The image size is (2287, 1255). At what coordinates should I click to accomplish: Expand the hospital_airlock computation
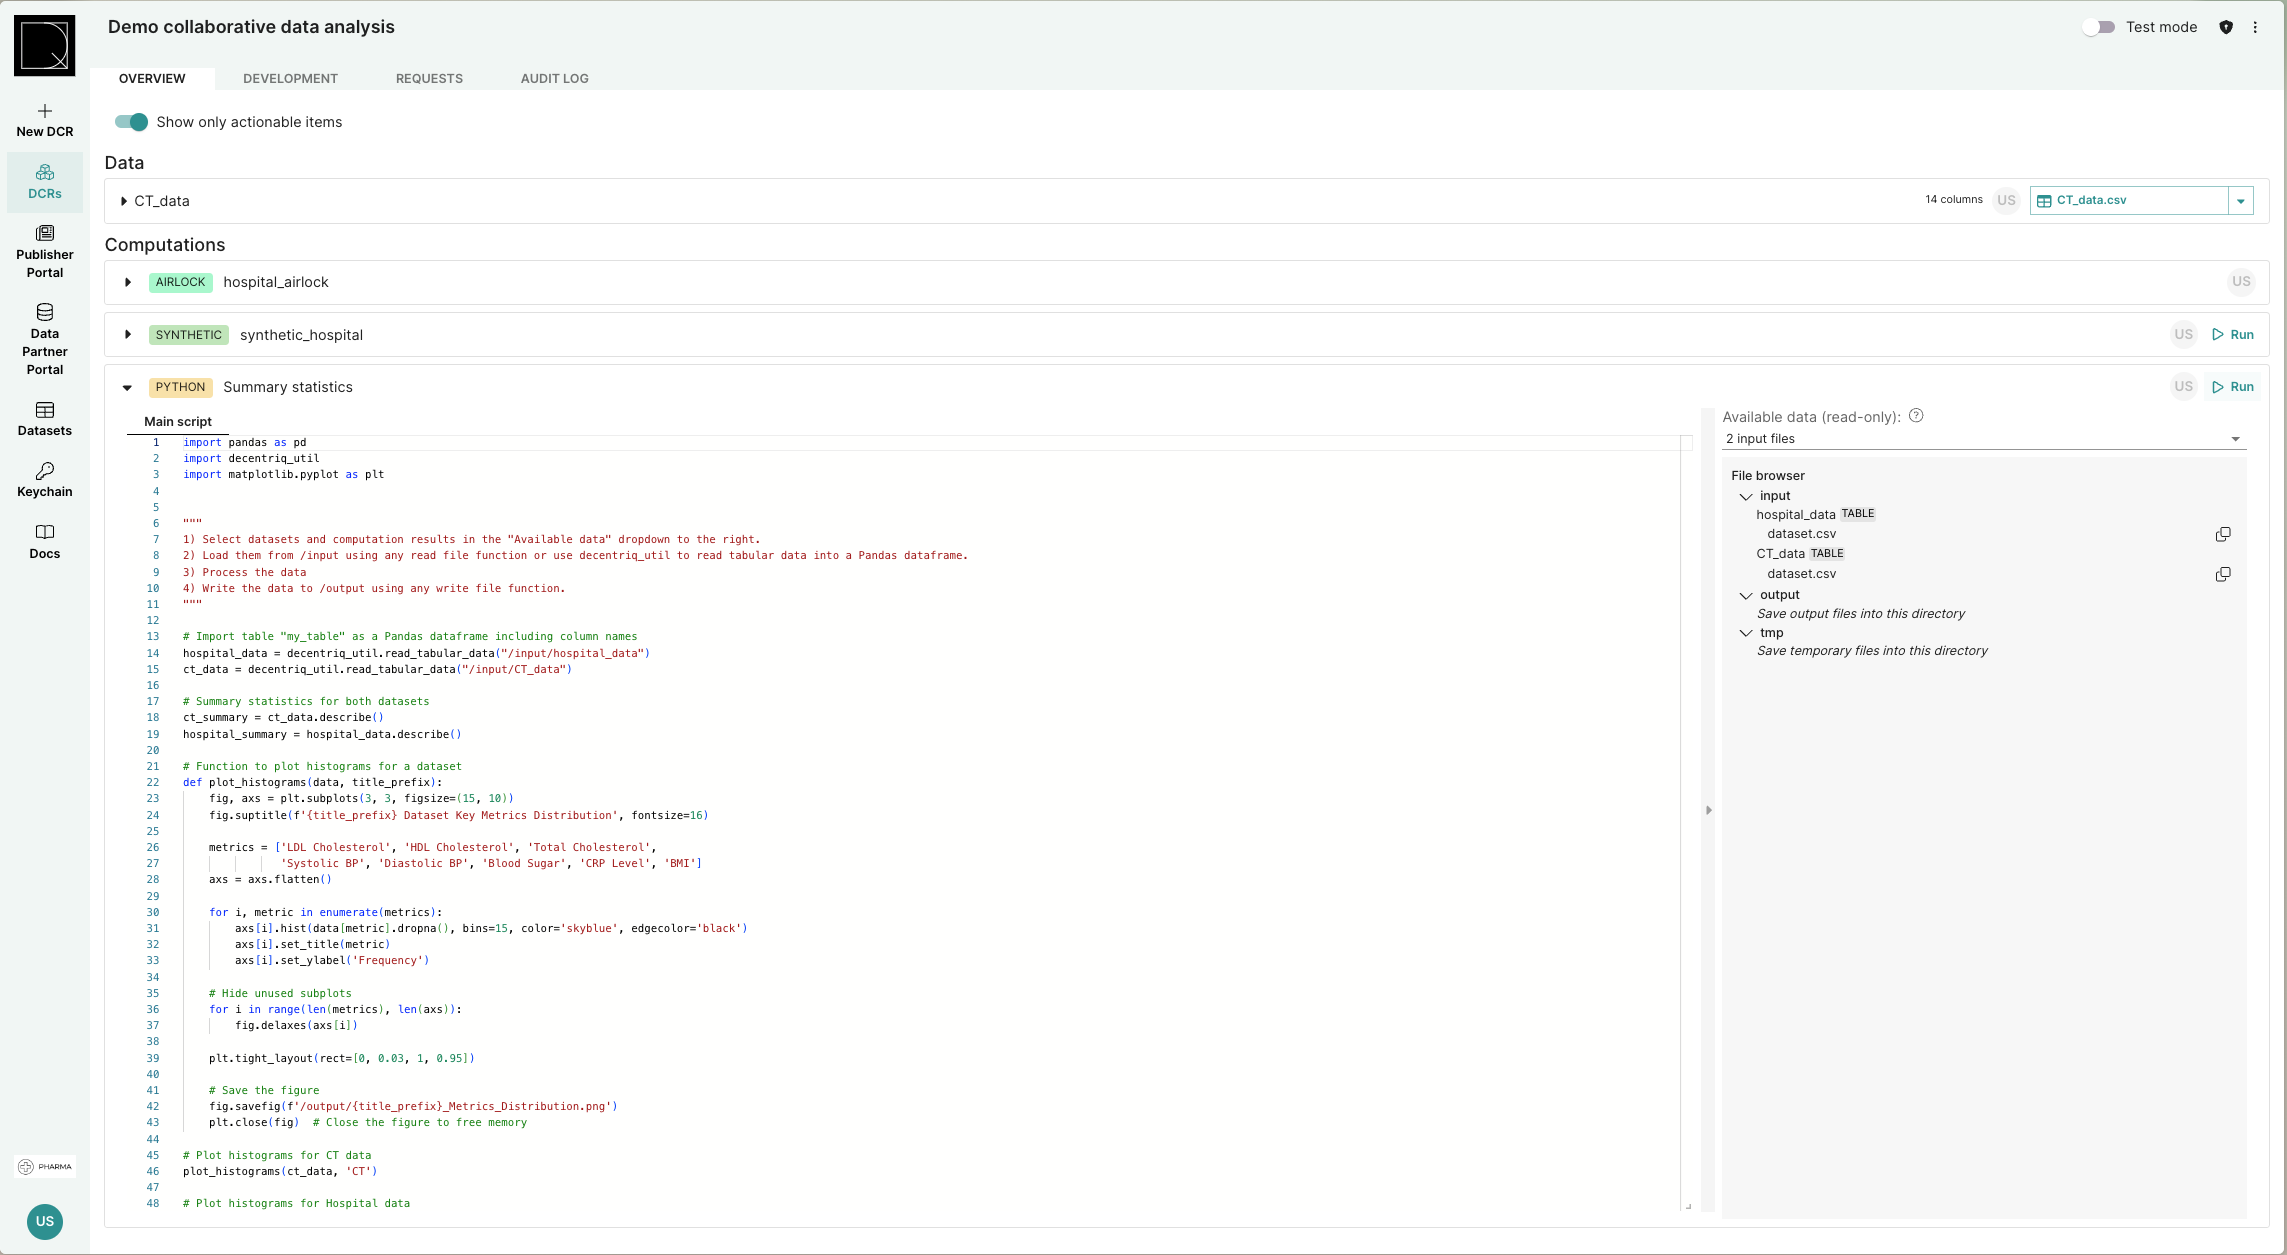(127, 282)
